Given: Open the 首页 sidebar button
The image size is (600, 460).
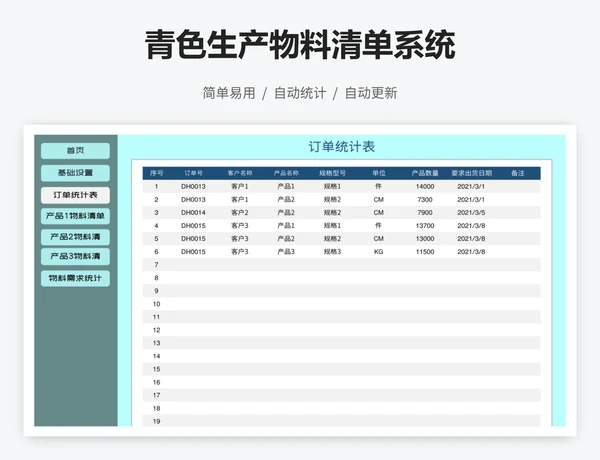Looking at the screenshot, I should [75, 151].
